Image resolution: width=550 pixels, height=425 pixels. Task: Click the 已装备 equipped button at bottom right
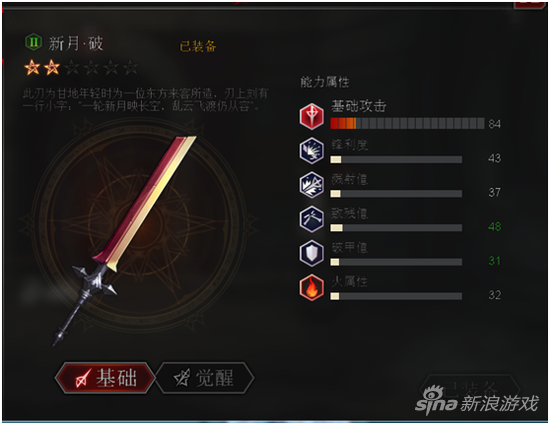pos(470,389)
